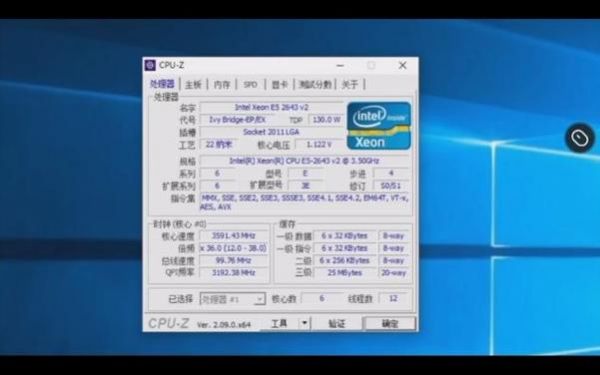This screenshot has width=600, height=375.
Task: Click the QPI frequency value 3192.38 MHz
Action: 233,272
